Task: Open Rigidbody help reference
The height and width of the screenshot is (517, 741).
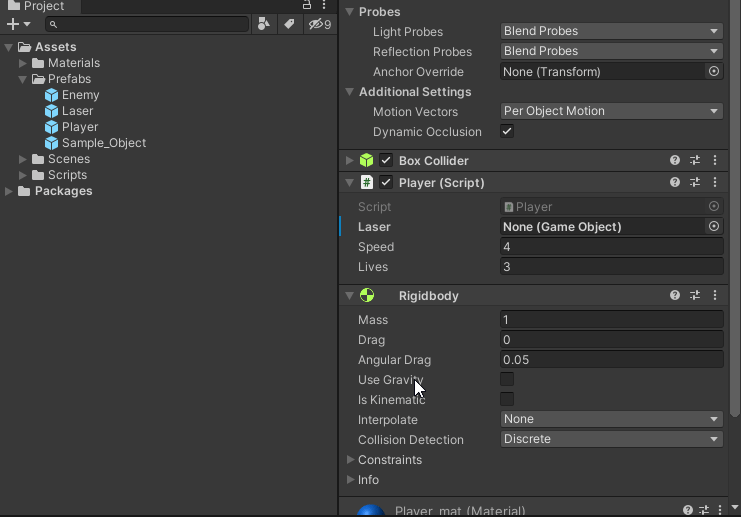Action: point(675,295)
